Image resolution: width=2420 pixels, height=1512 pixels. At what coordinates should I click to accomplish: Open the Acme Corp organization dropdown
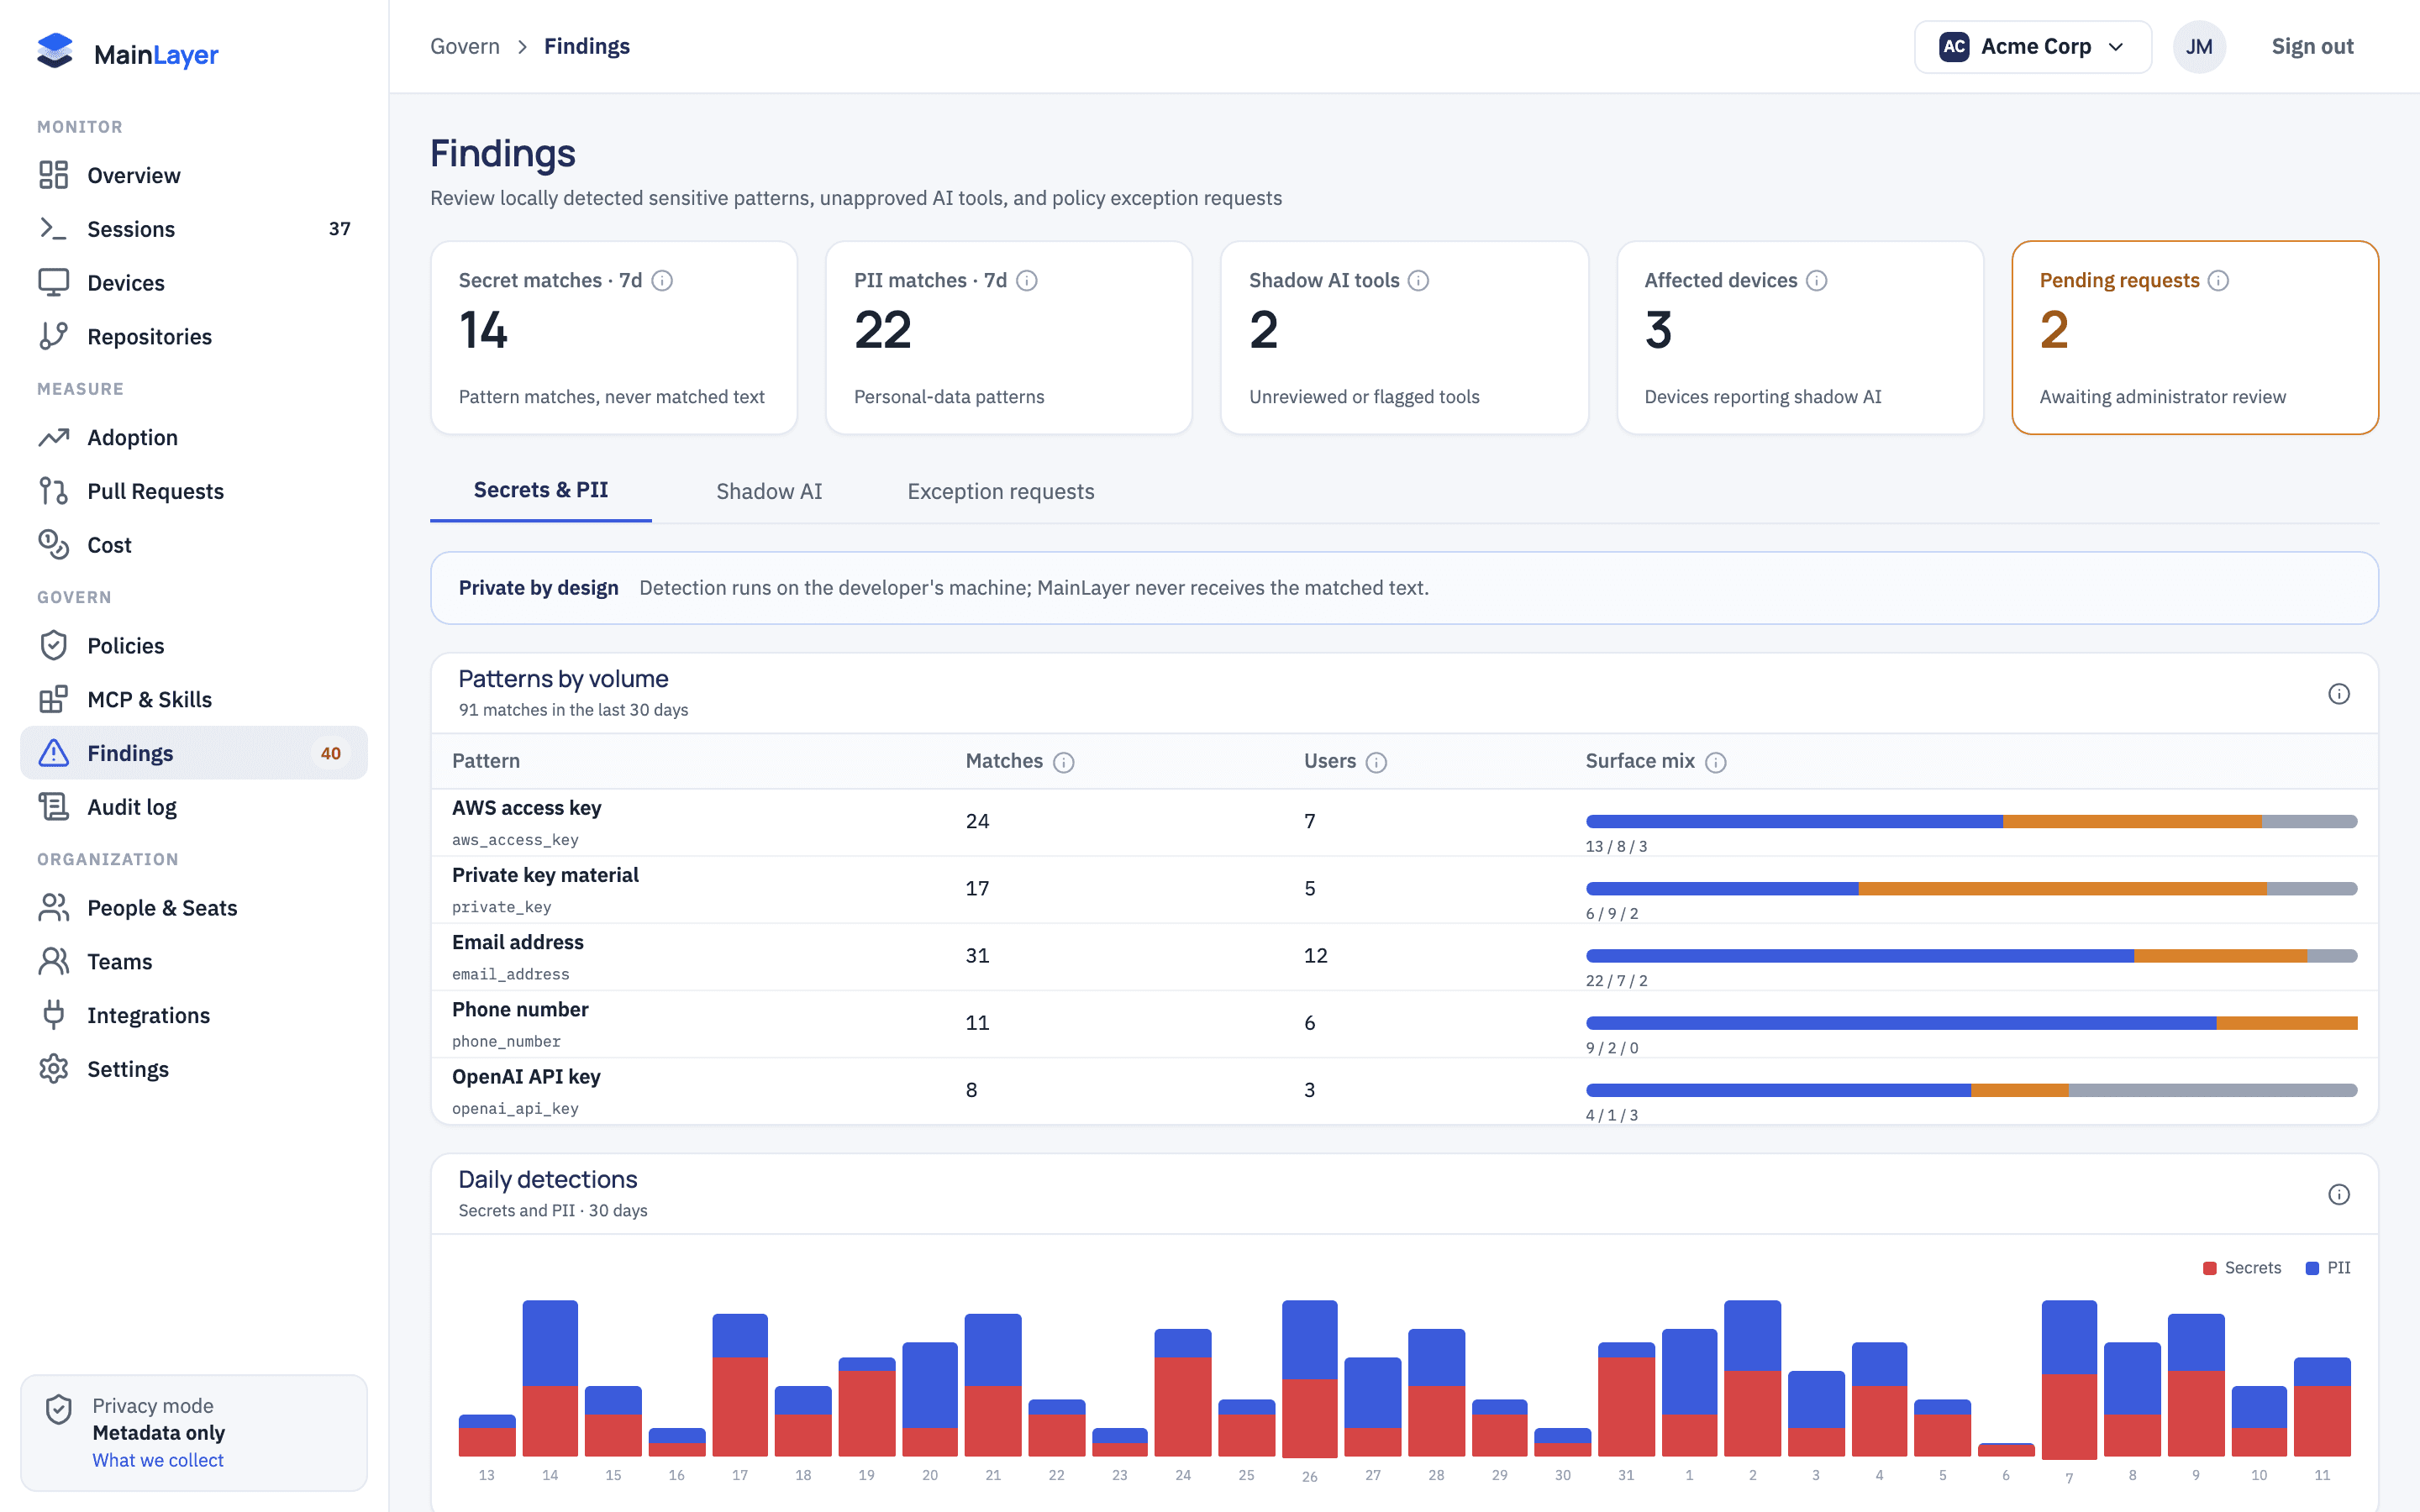[2032, 47]
